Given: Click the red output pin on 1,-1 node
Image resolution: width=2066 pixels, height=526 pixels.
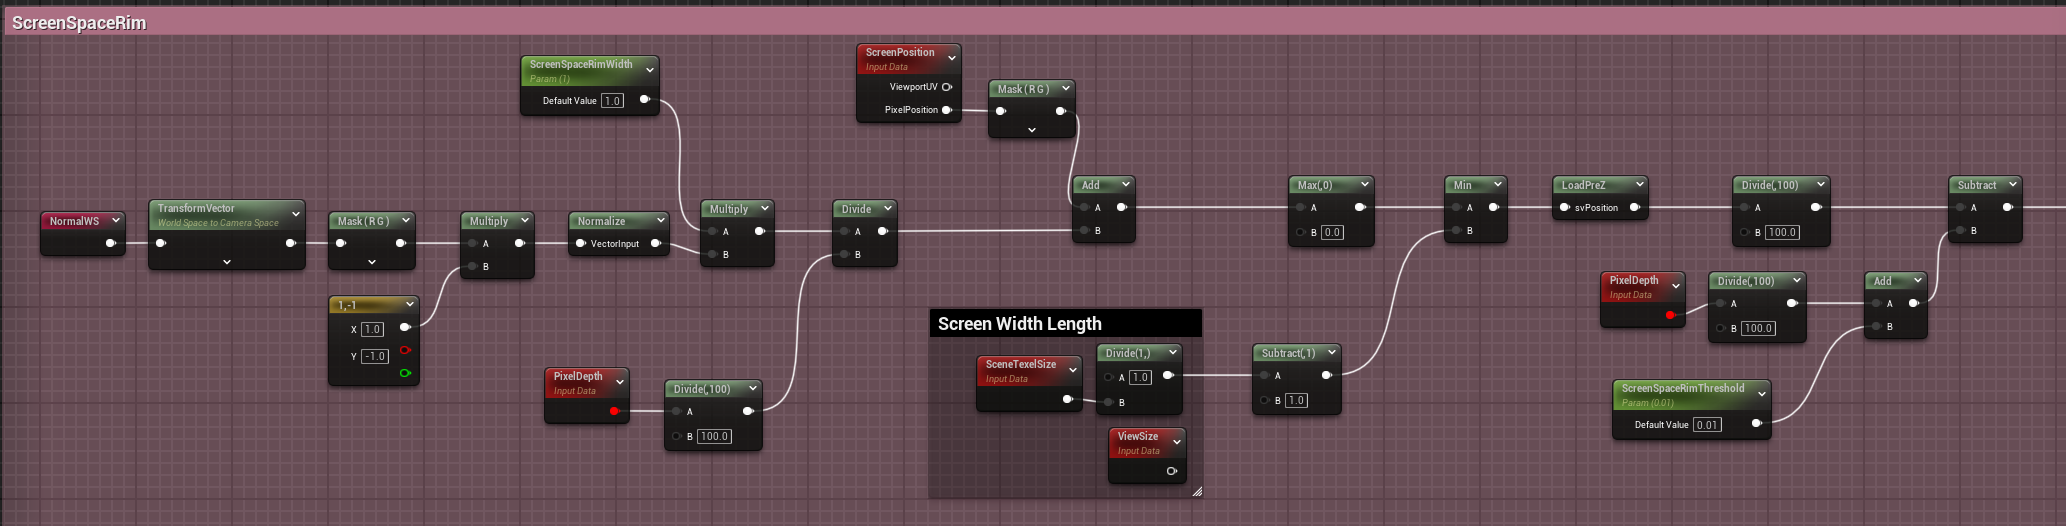Looking at the screenshot, I should [405, 350].
